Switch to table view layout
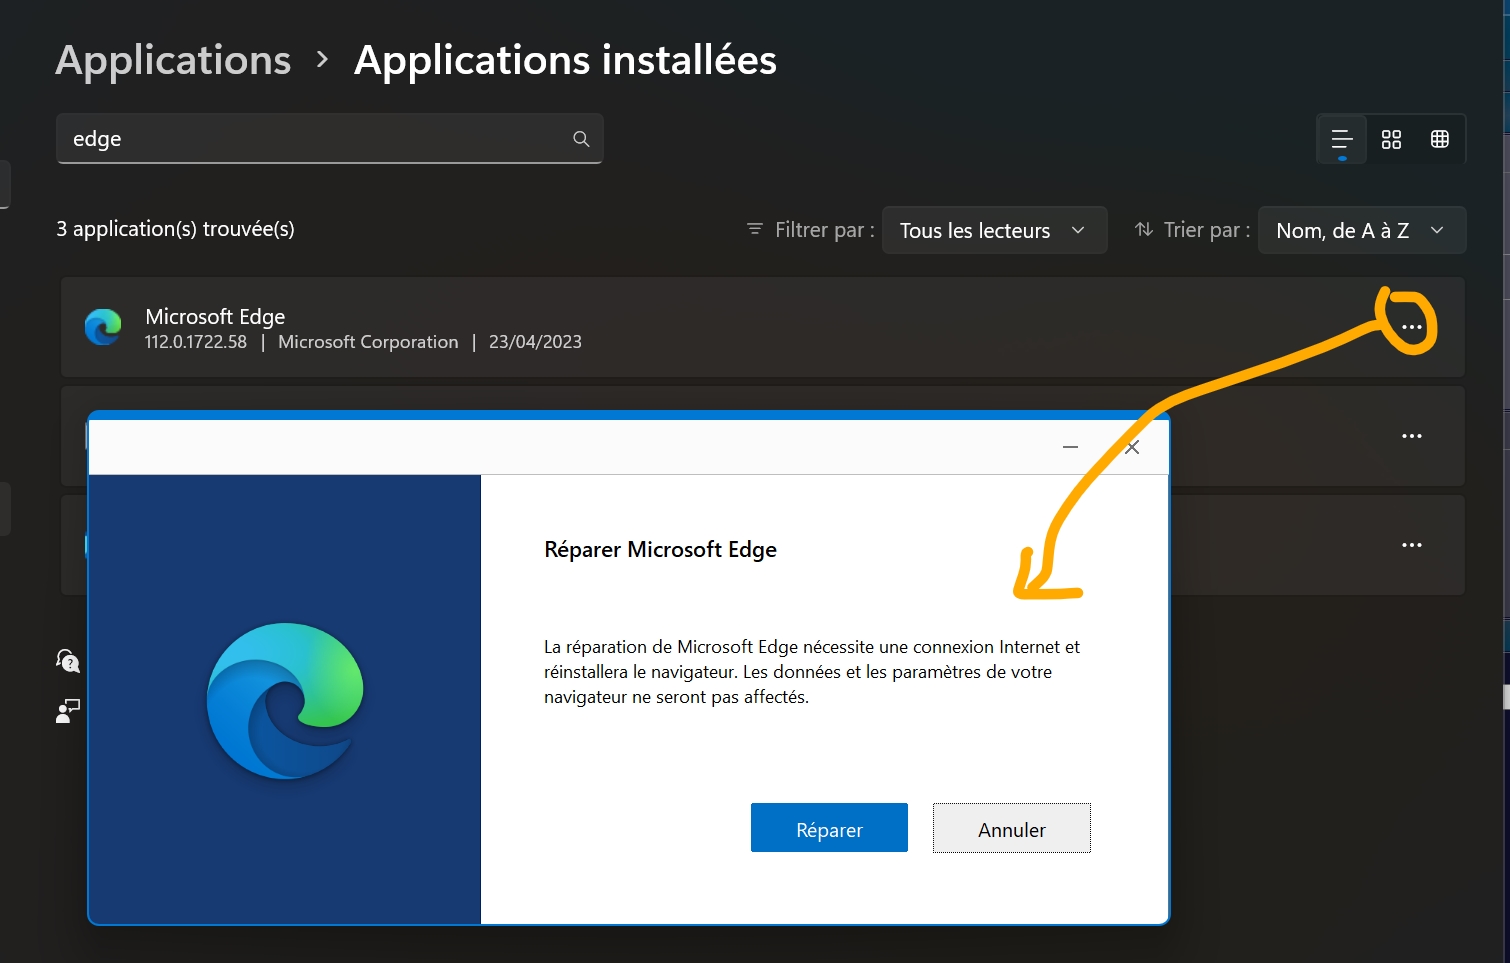This screenshot has width=1510, height=963. [1440, 139]
